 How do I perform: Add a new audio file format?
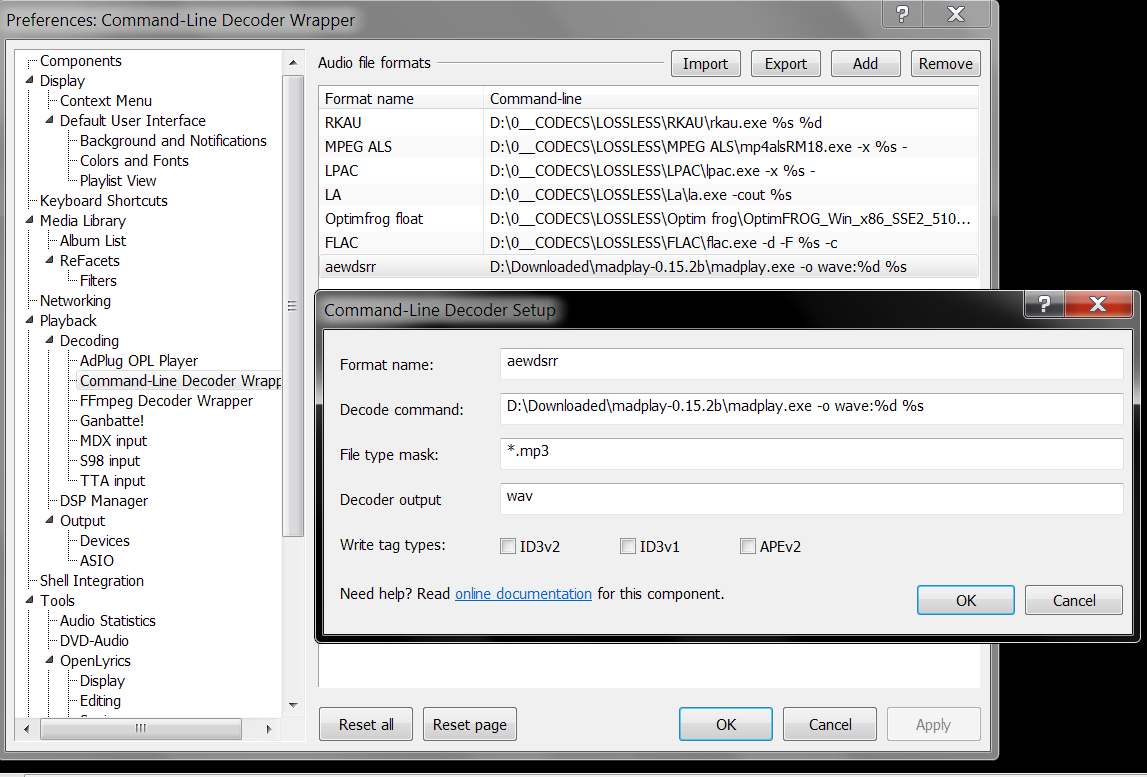coord(865,64)
